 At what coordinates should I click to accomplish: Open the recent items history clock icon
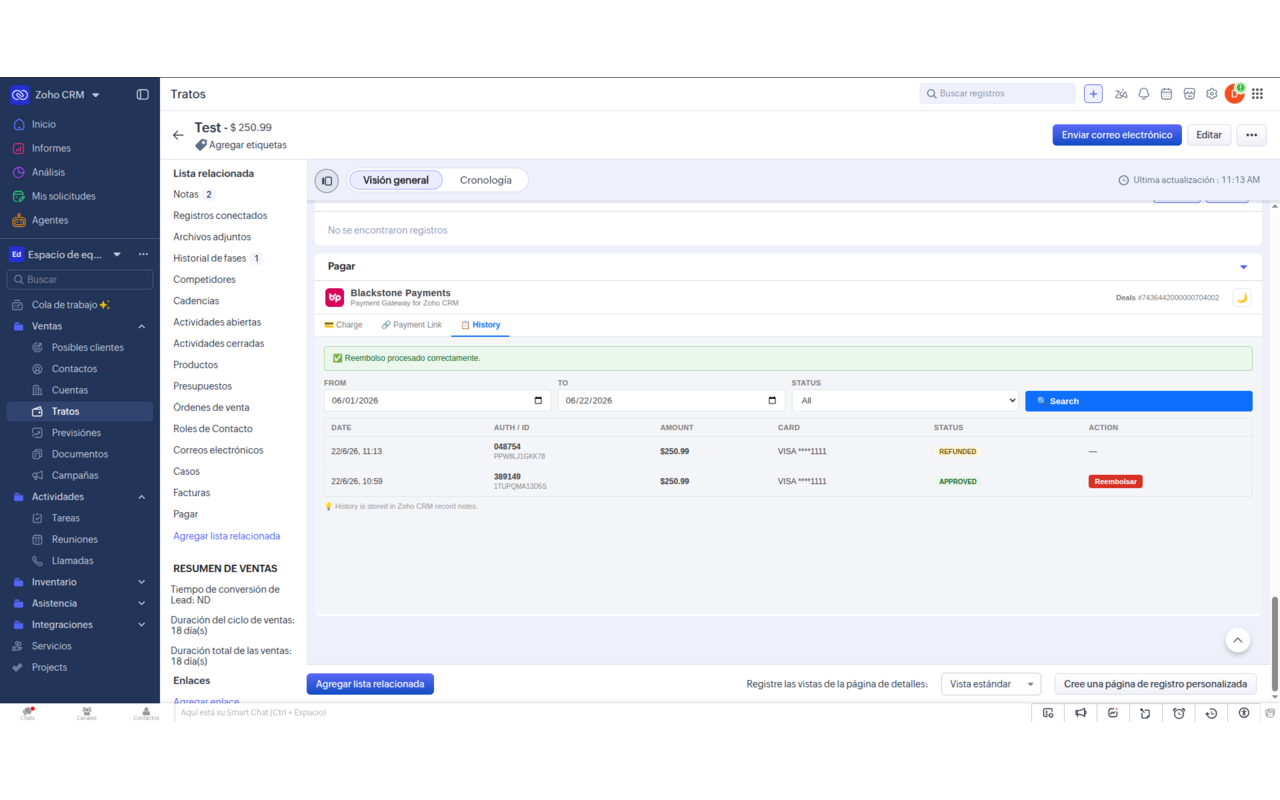1211,713
